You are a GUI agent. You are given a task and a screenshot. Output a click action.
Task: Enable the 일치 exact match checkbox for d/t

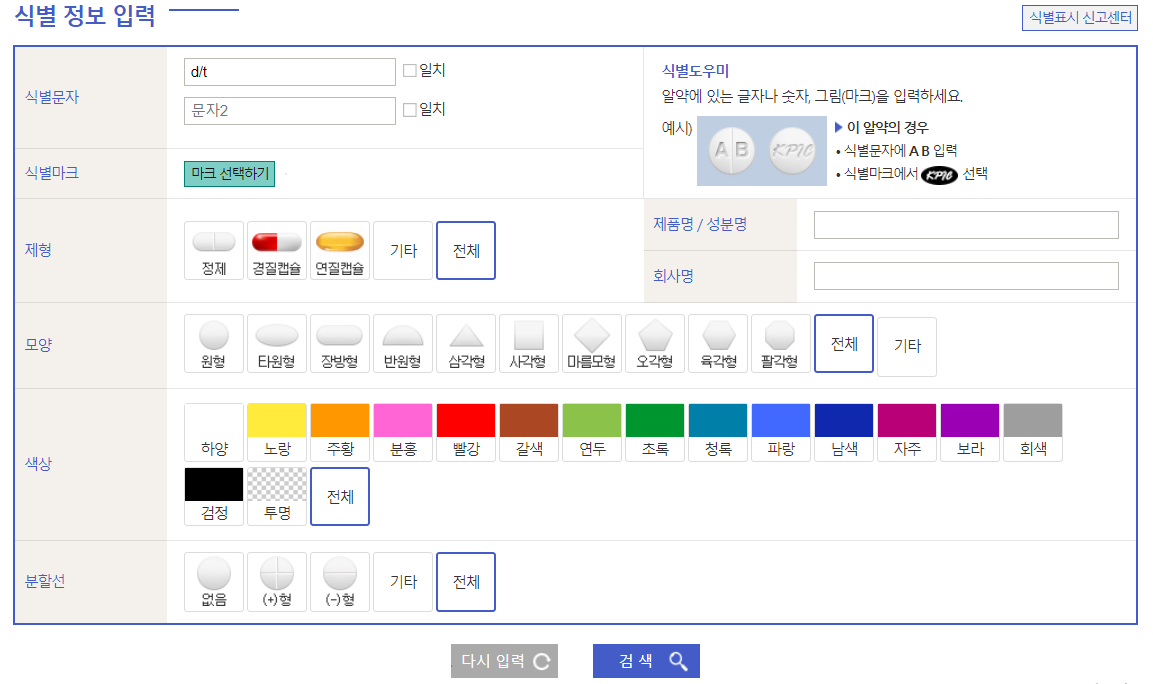pyautogui.click(x=409, y=72)
